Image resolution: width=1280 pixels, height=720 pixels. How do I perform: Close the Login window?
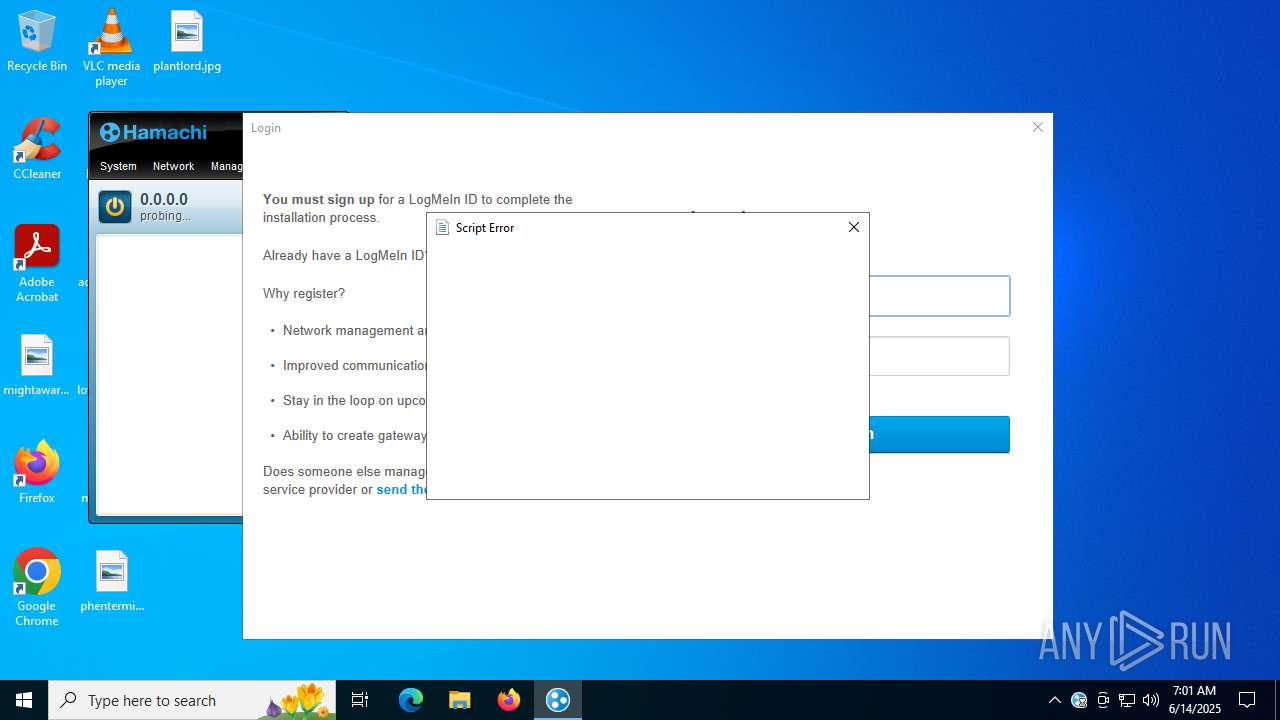pos(1038,127)
